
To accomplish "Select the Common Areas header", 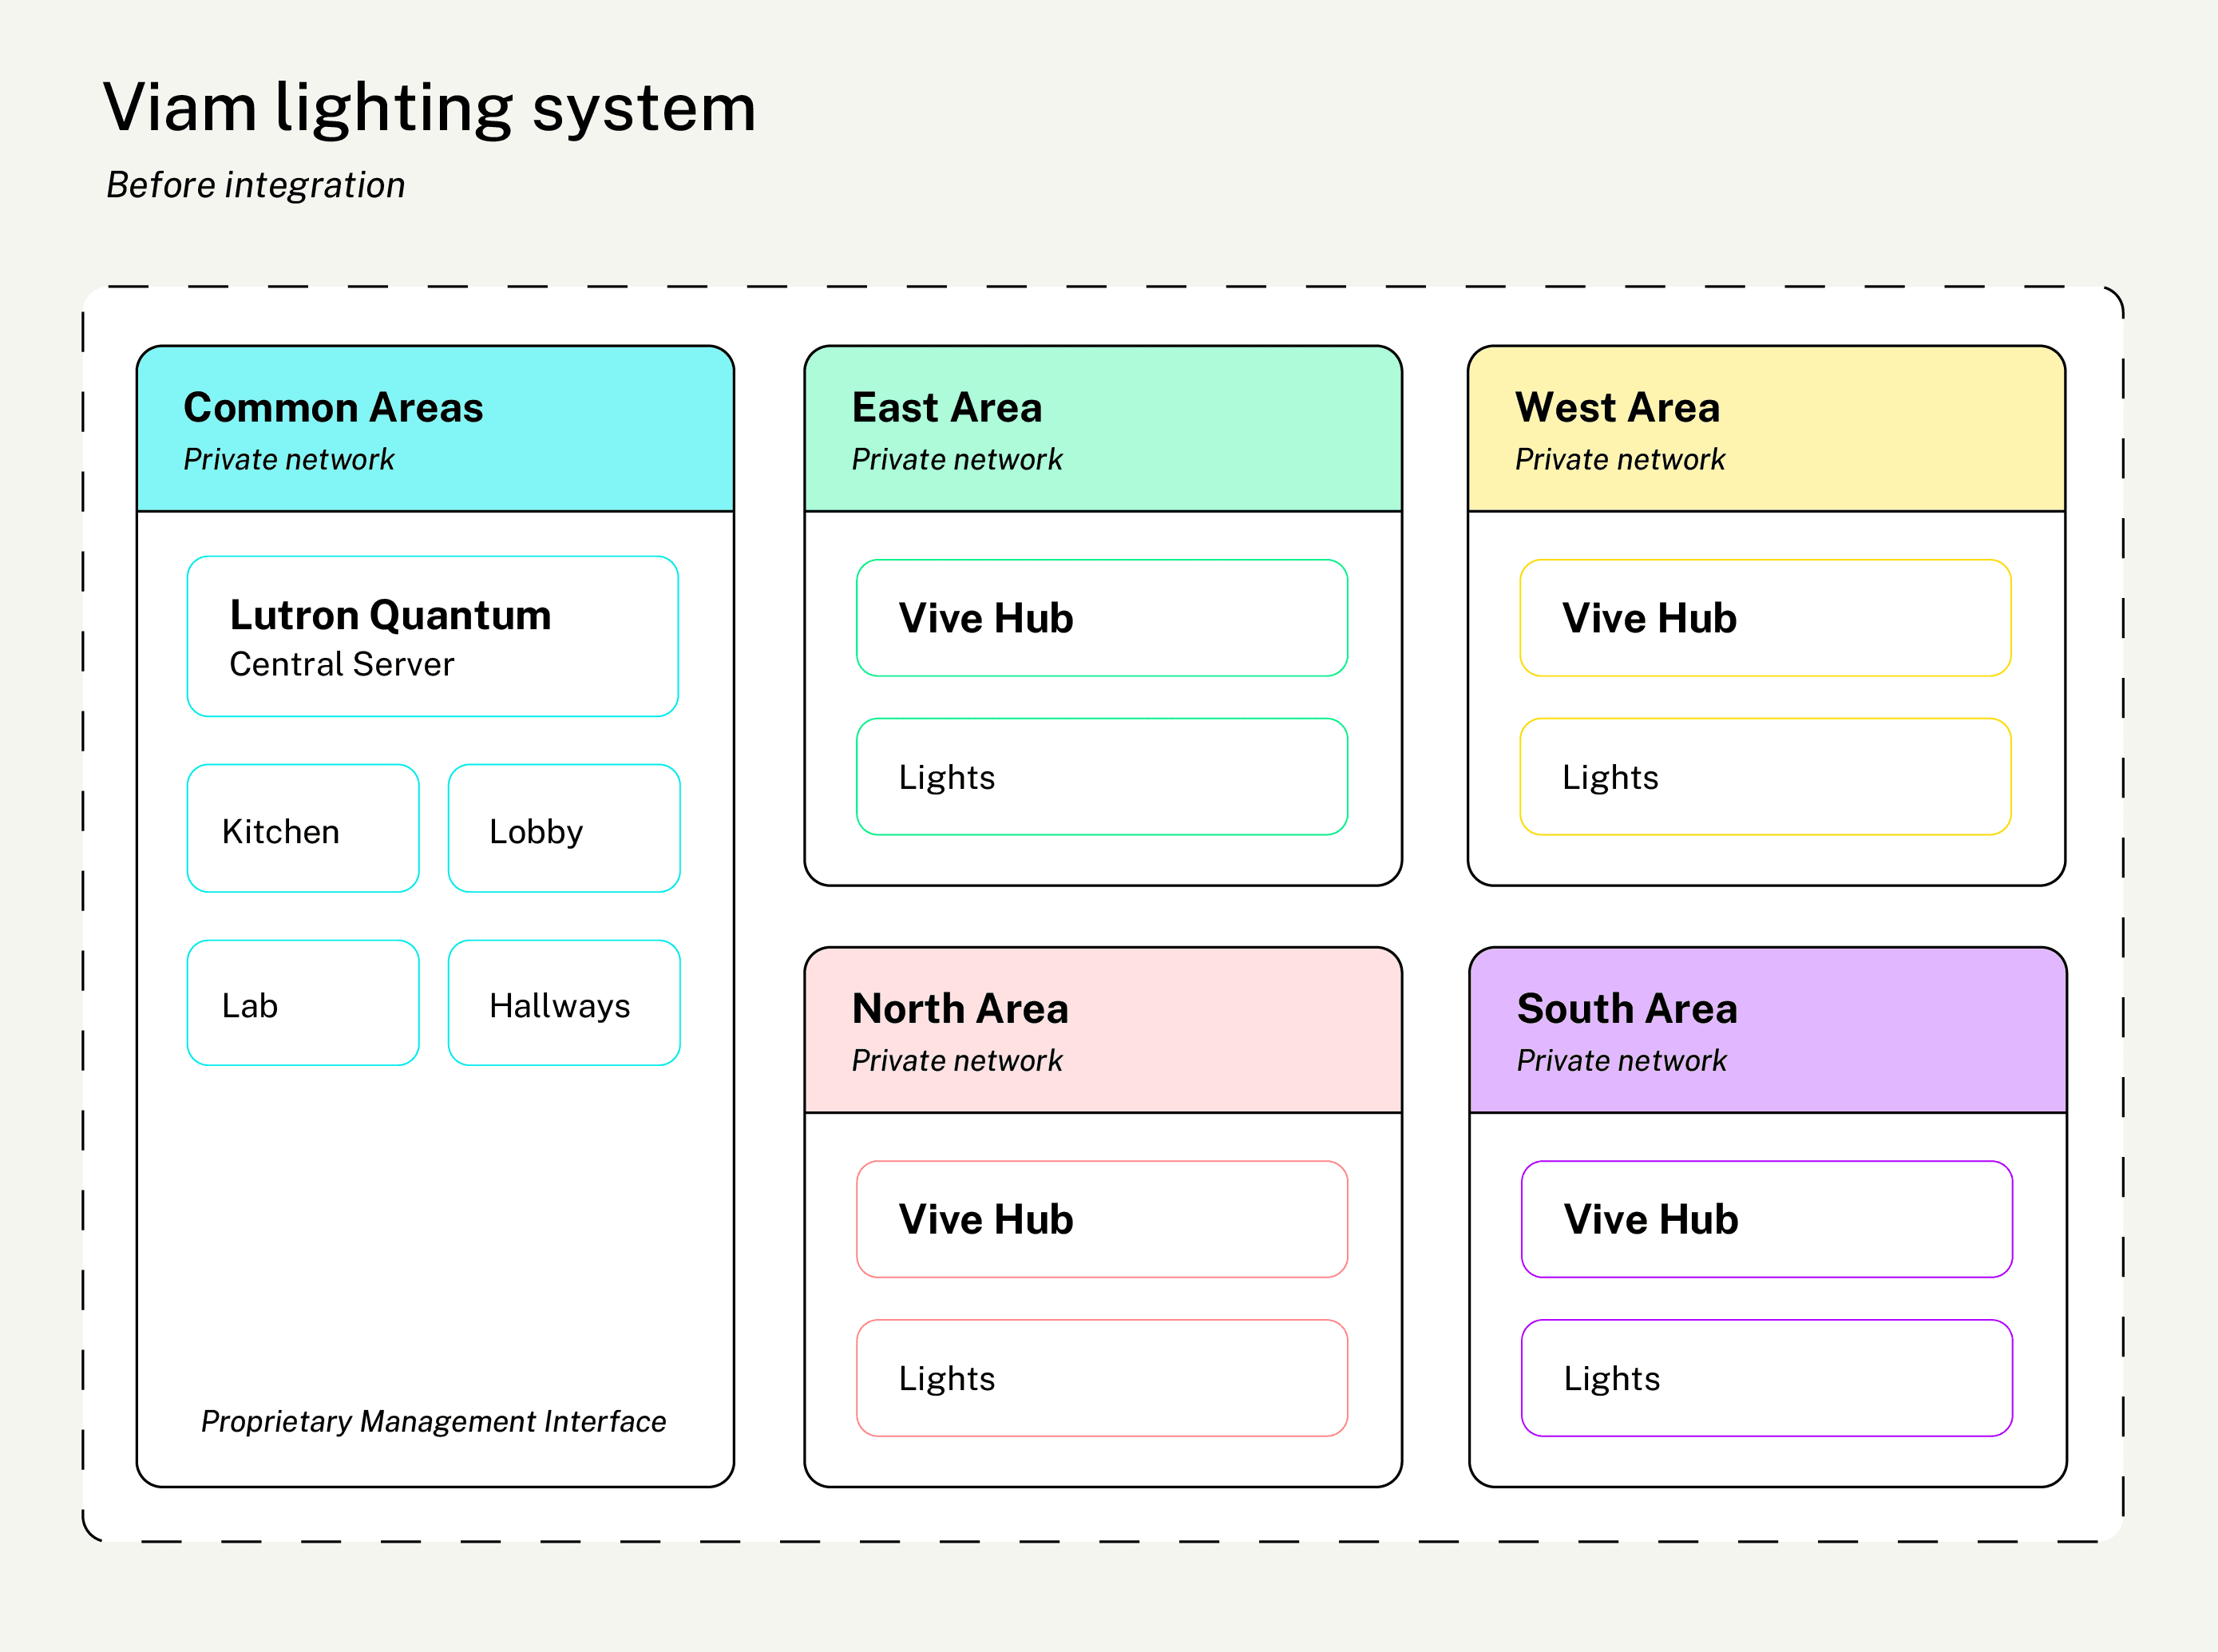I will pos(435,429).
